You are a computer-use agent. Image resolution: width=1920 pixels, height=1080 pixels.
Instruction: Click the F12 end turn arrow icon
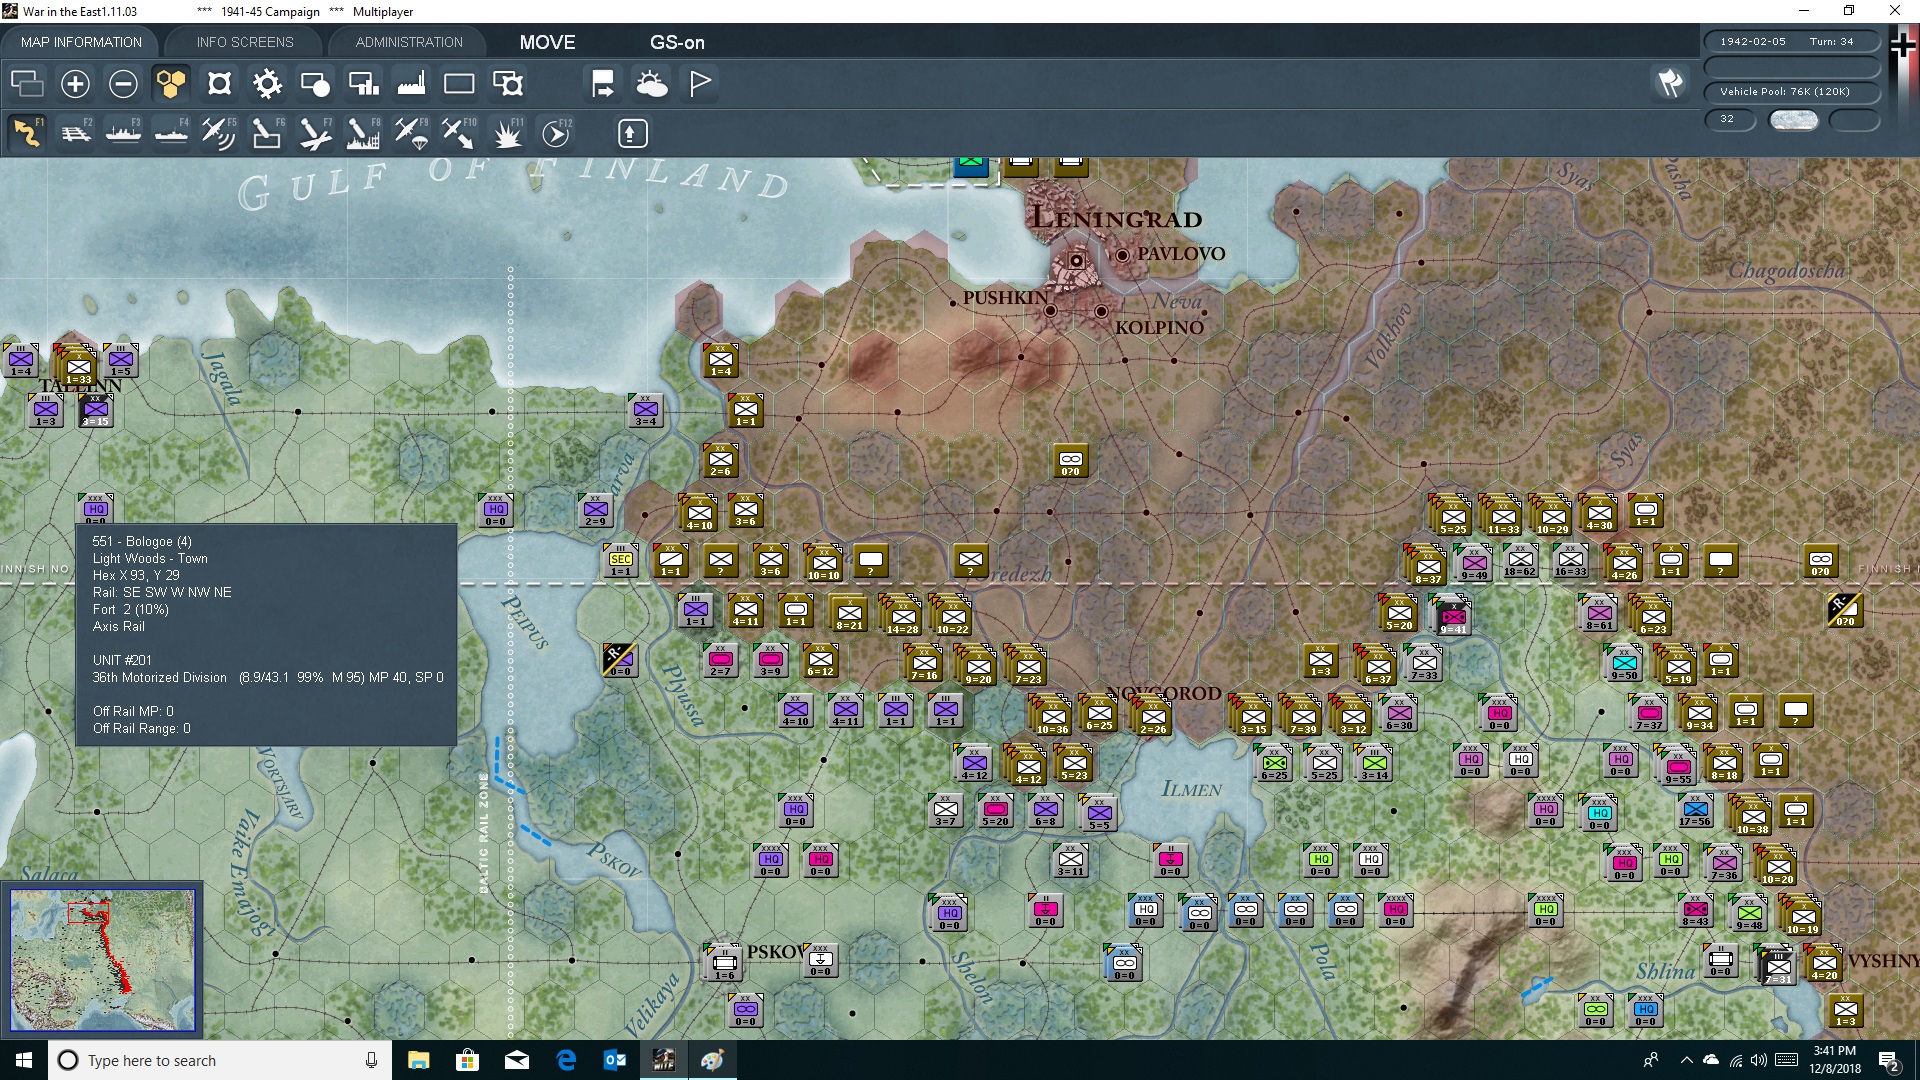pyautogui.click(x=556, y=133)
